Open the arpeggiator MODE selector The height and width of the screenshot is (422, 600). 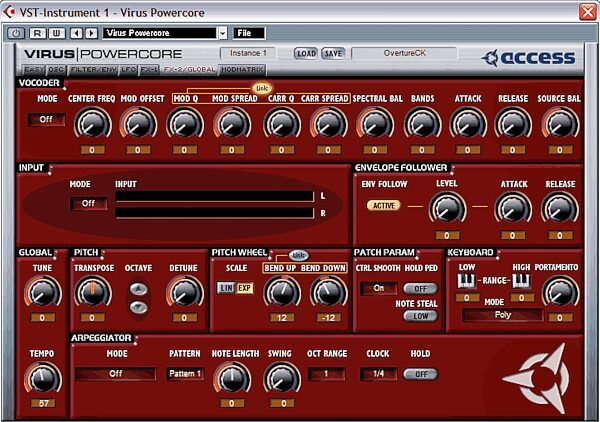pos(116,374)
